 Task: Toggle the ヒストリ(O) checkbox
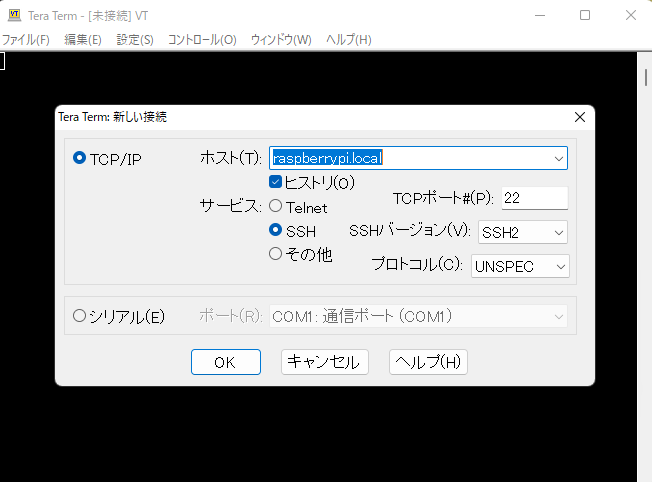tap(275, 182)
